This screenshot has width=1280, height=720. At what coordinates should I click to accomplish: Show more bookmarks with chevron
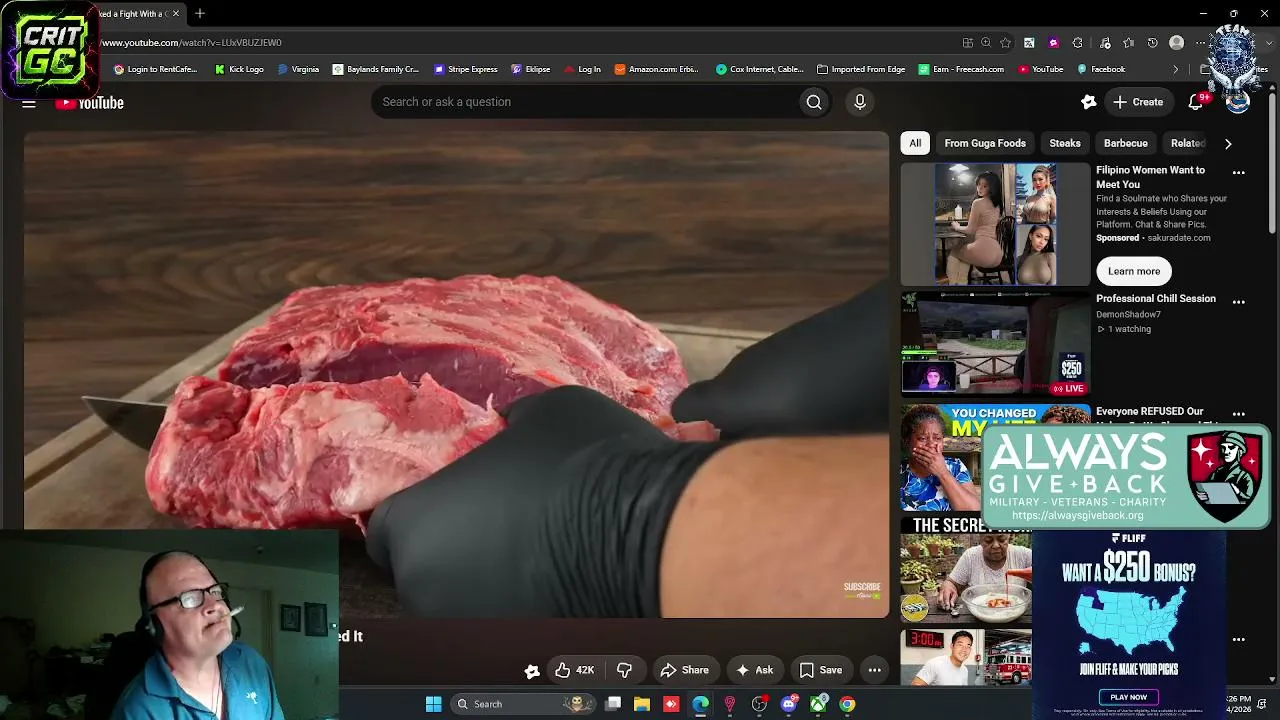coord(1176,70)
